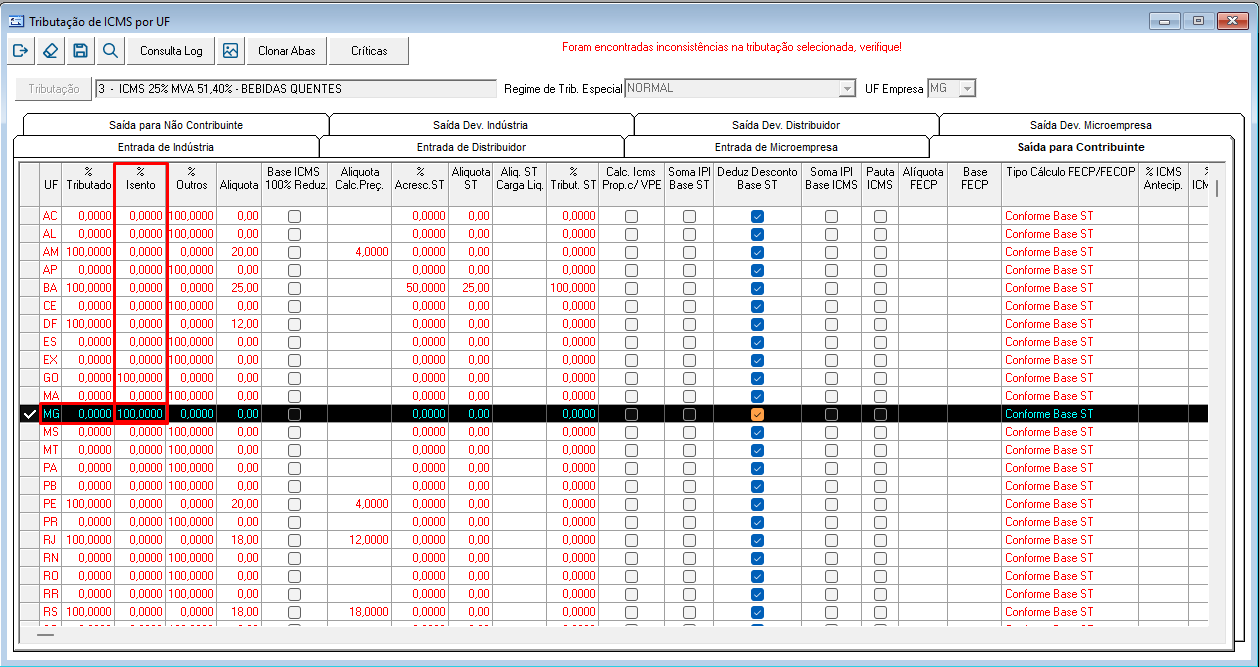This screenshot has height=667, width=1260.
Task: Go to Entrada de Microempresa tab
Action: [x=776, y=147]
